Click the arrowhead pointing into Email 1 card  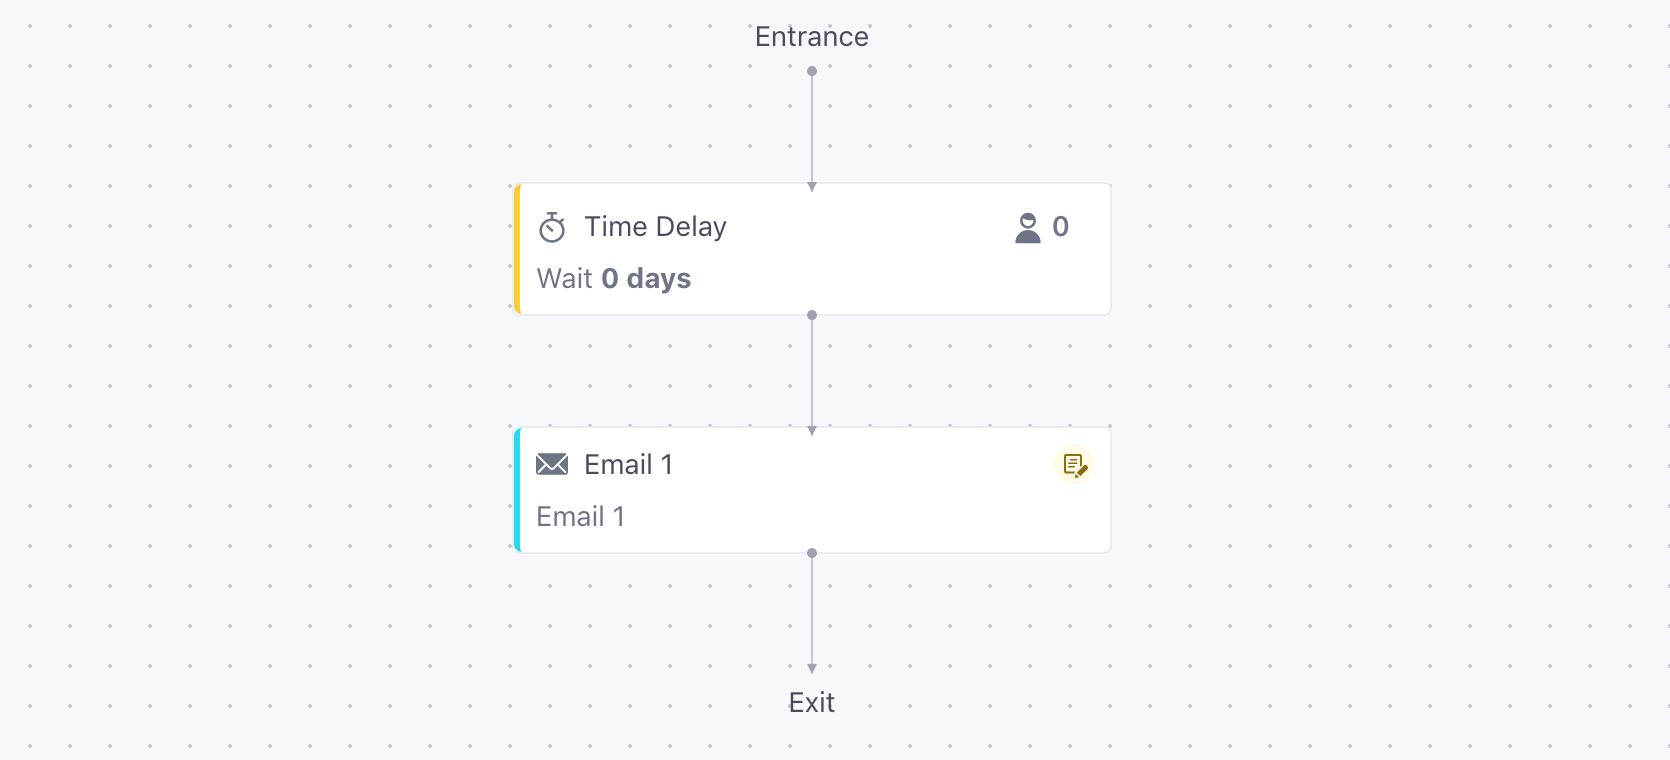812,431
